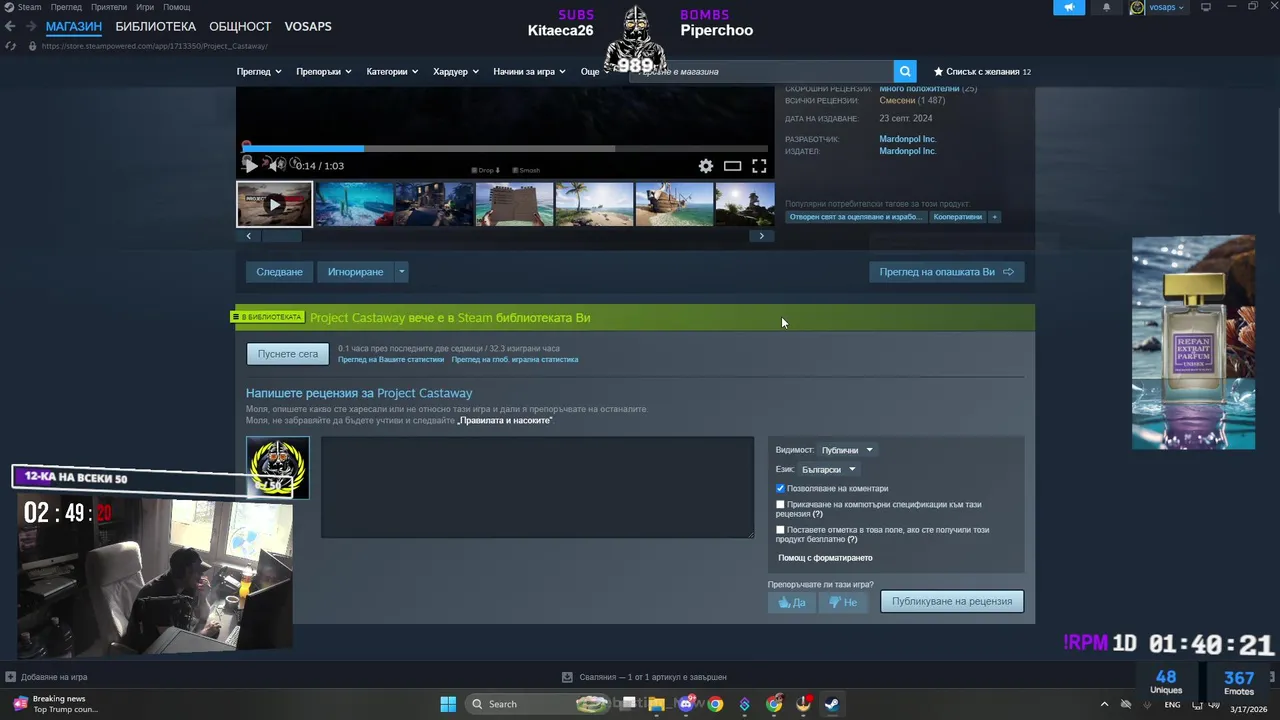Open the Правилата и насоките link
1280x720 pixels.
click(x=505, y=420)
